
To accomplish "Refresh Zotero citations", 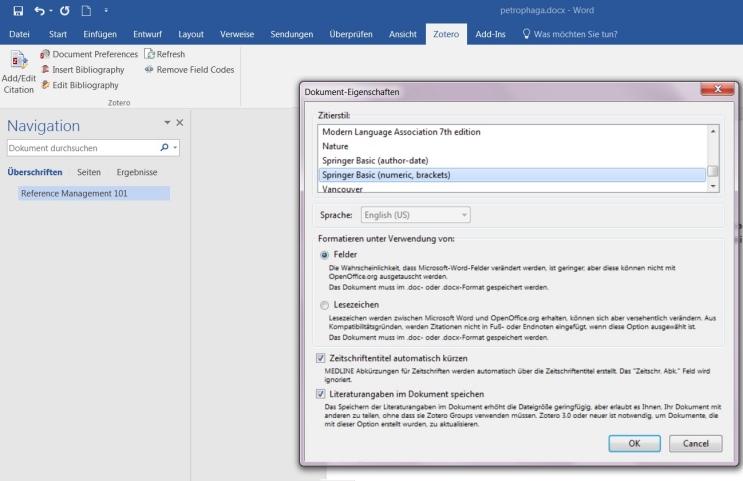I will 165,54.
